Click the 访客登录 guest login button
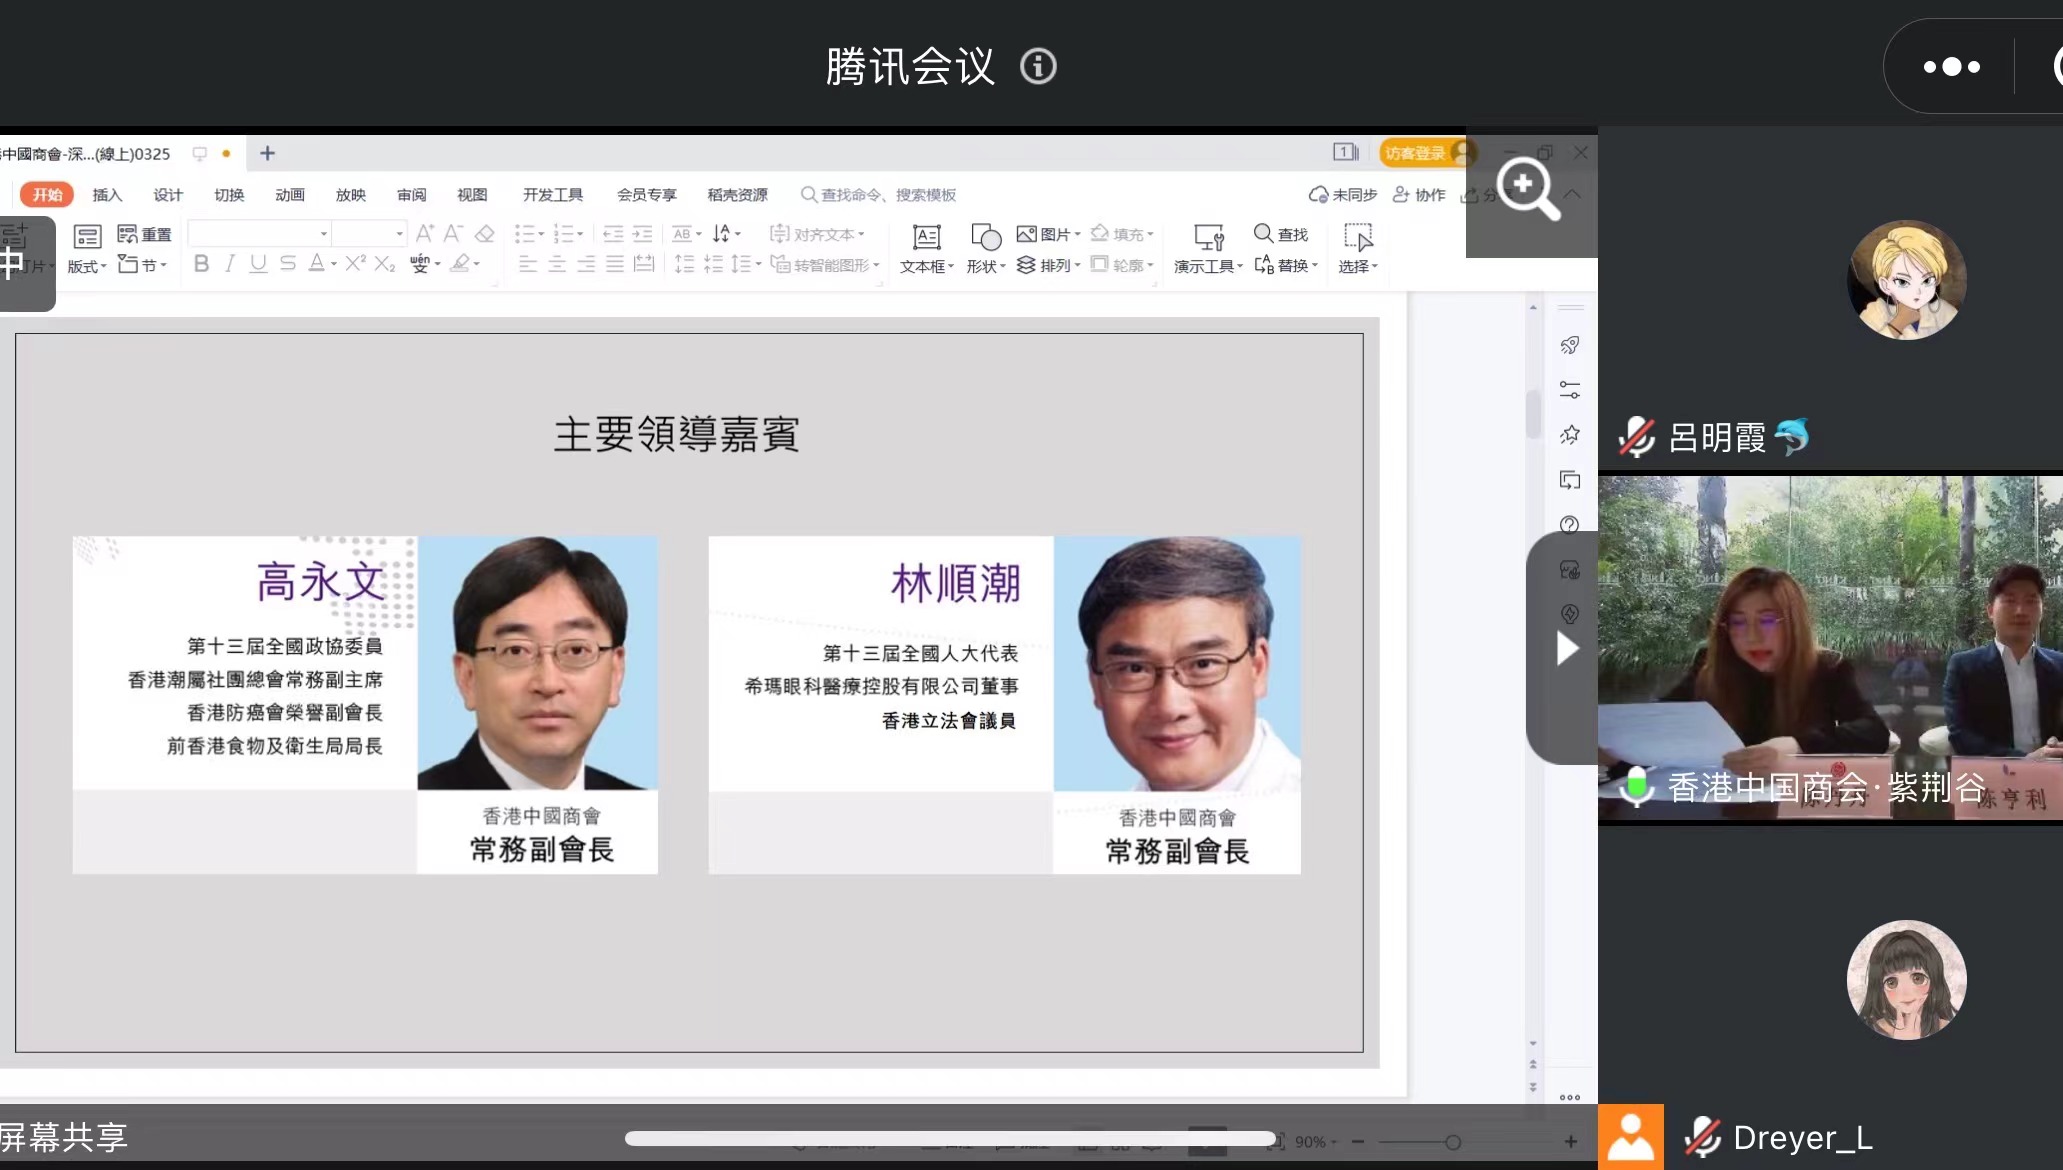Image resolution: width=2063 pixels, height=1170 pixels. [1416, 153]
